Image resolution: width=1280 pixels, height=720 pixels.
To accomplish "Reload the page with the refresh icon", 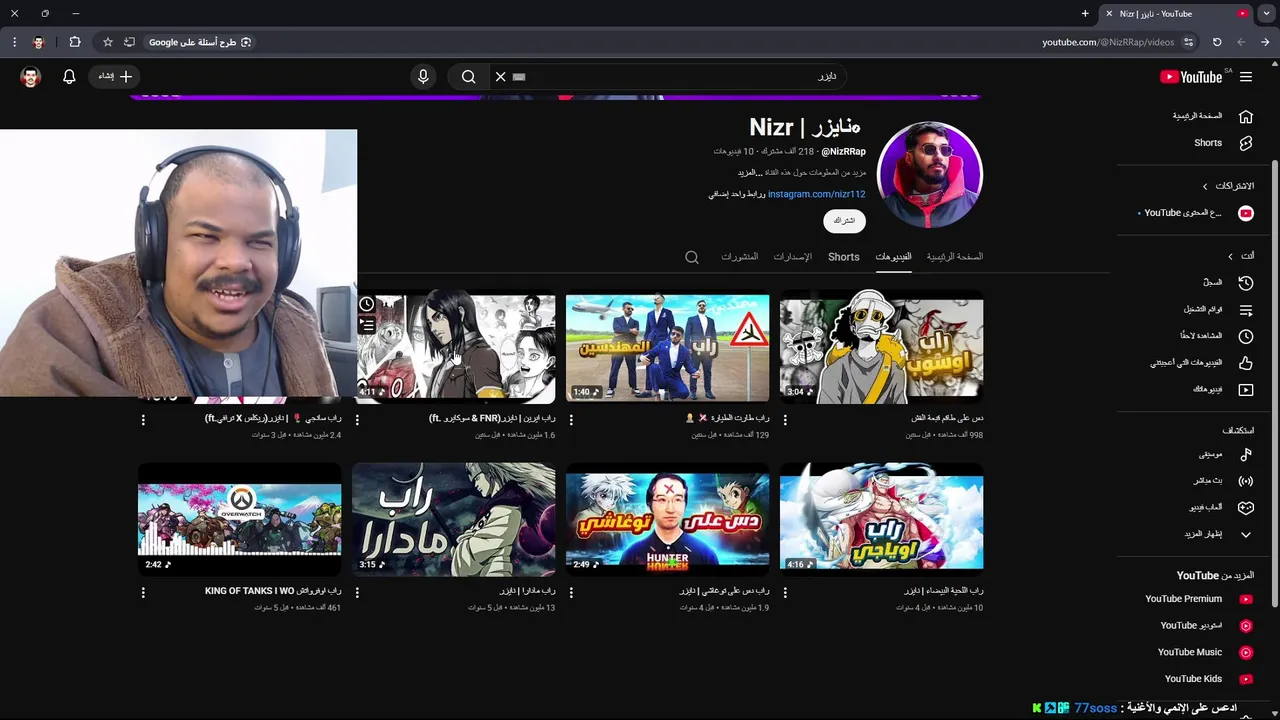I will [x=1217, y=42].
